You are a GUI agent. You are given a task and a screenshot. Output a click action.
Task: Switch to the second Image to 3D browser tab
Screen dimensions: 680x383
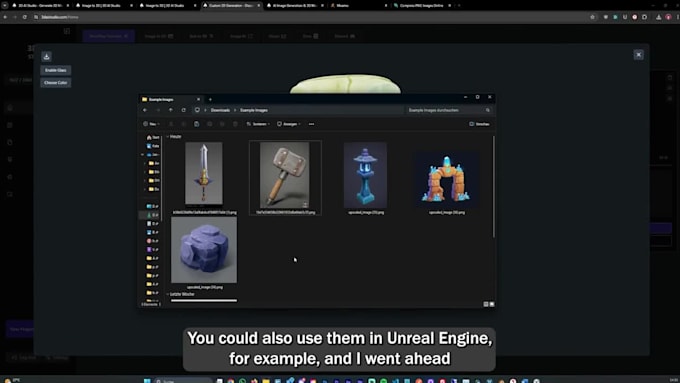(104, 6)
